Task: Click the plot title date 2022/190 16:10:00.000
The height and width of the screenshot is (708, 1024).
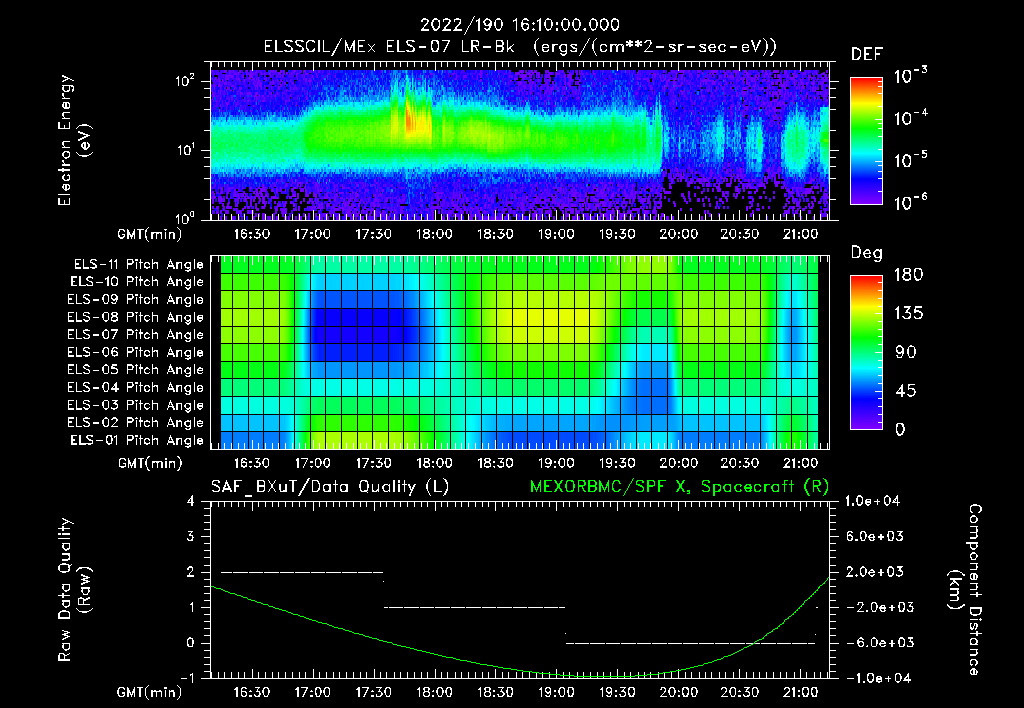Action: coord(519,25)
